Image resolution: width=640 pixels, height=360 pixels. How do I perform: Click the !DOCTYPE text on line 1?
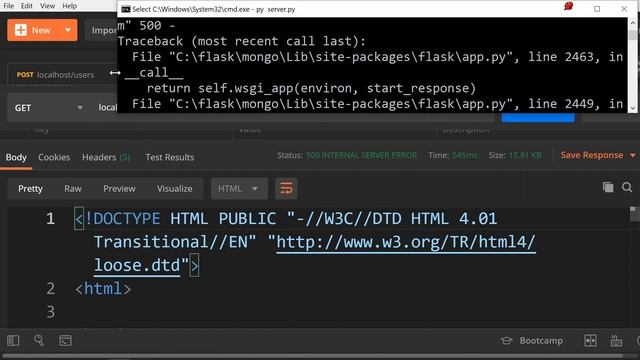point(122,219)
